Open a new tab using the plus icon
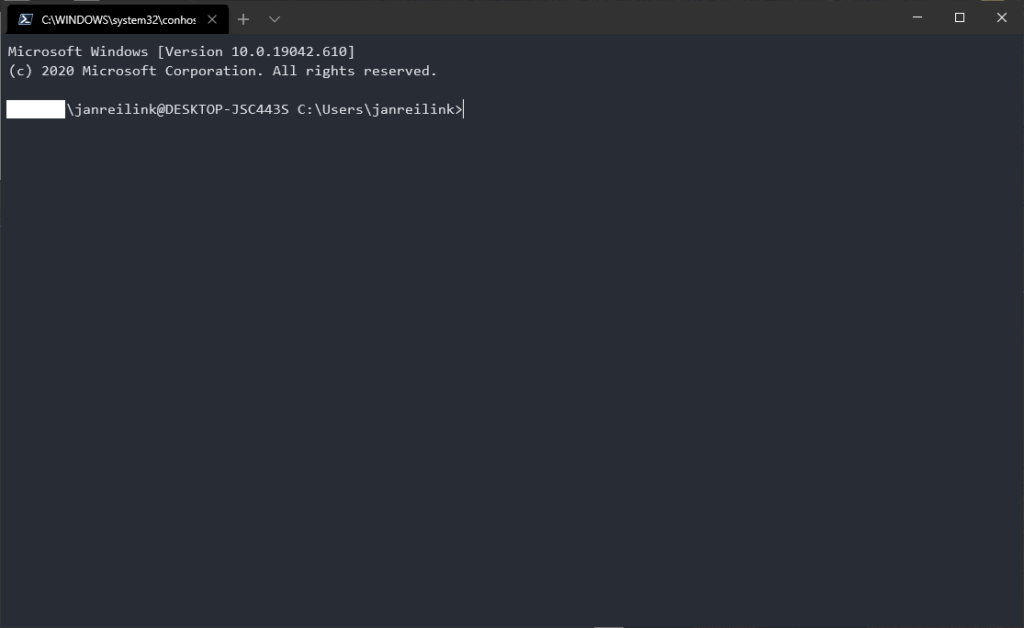 243,18
